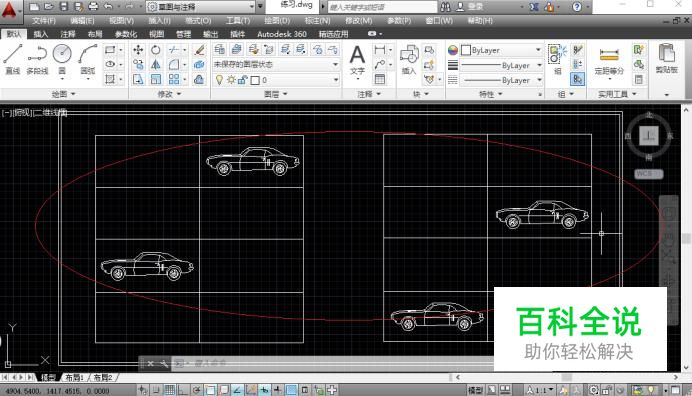The image size is (692, 396).
Task: Switch to the Layout2 (布局2) tab
Action: [x=103, y=377]
